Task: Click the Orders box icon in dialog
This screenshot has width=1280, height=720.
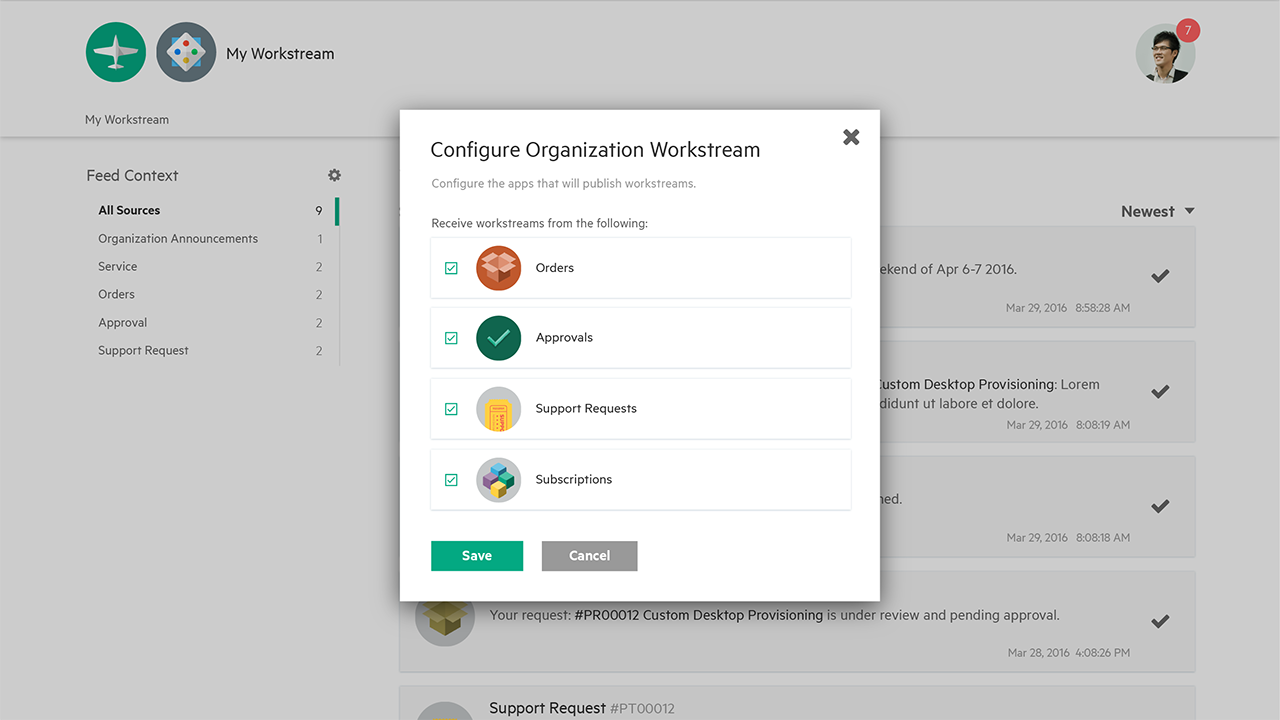Action: [499, 268]
